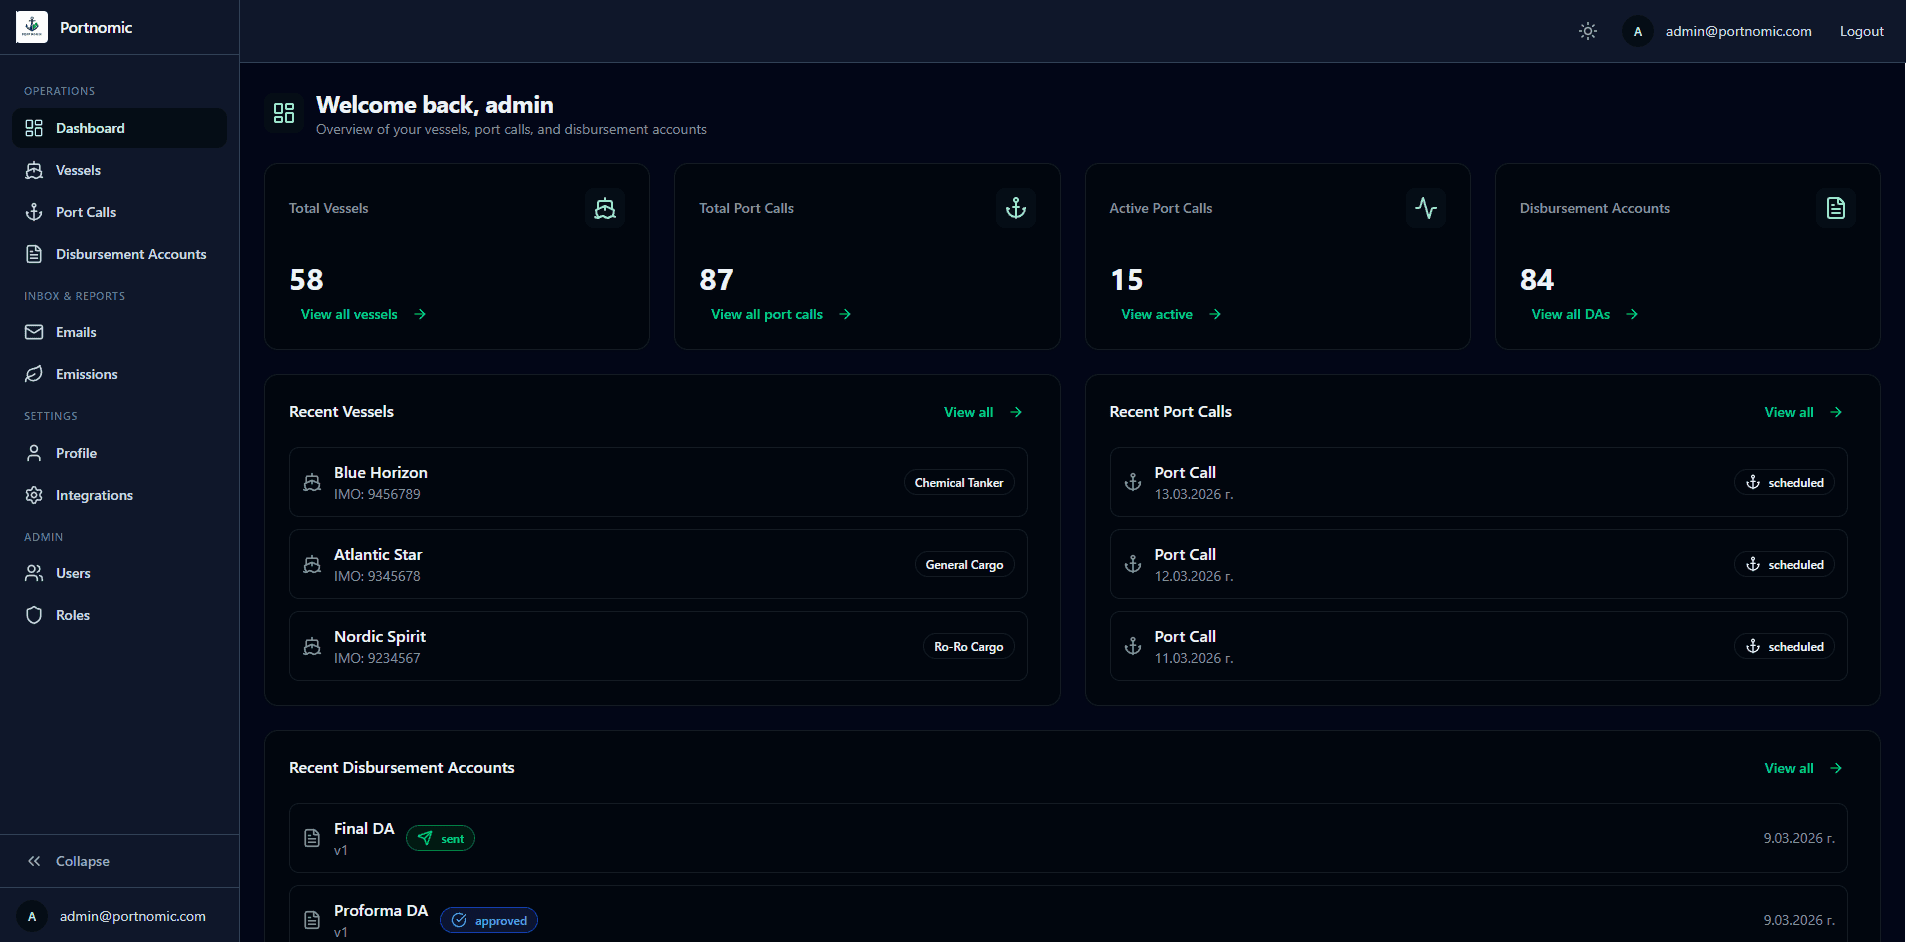
Task: Click the Roles shield icon
Action: [34, 614]
